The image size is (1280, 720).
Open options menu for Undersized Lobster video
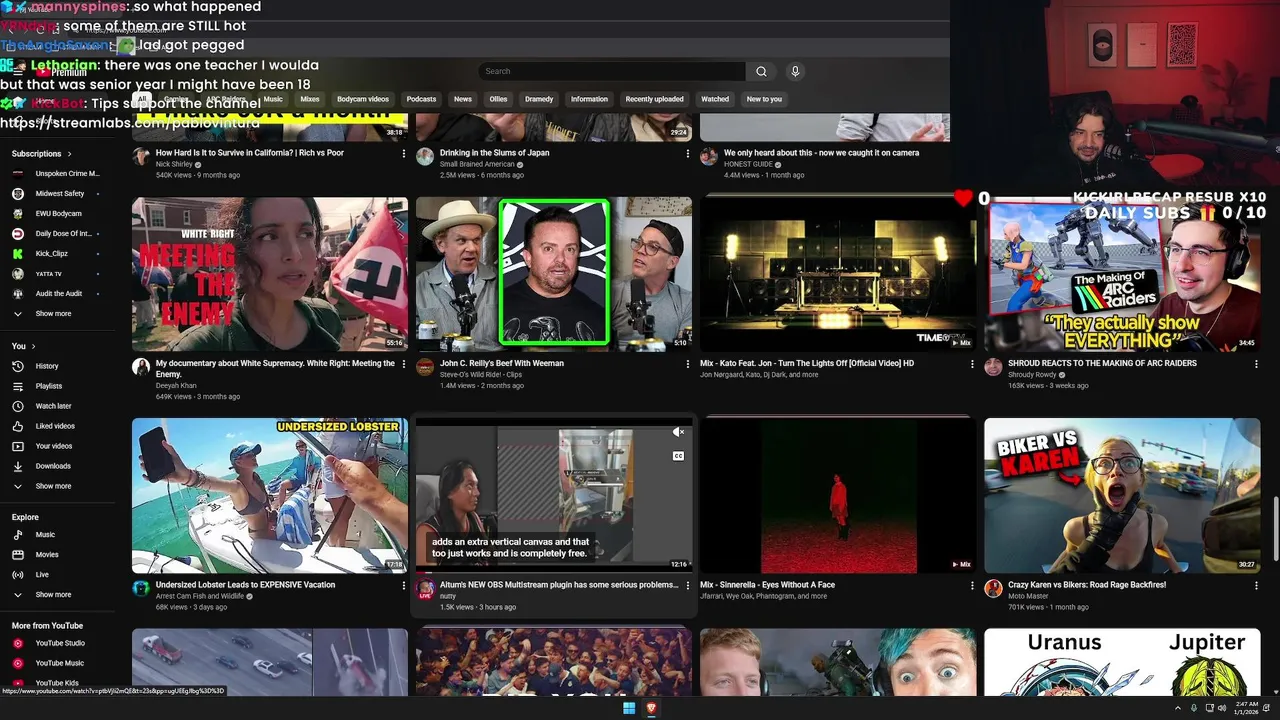[x=404, y=586]
